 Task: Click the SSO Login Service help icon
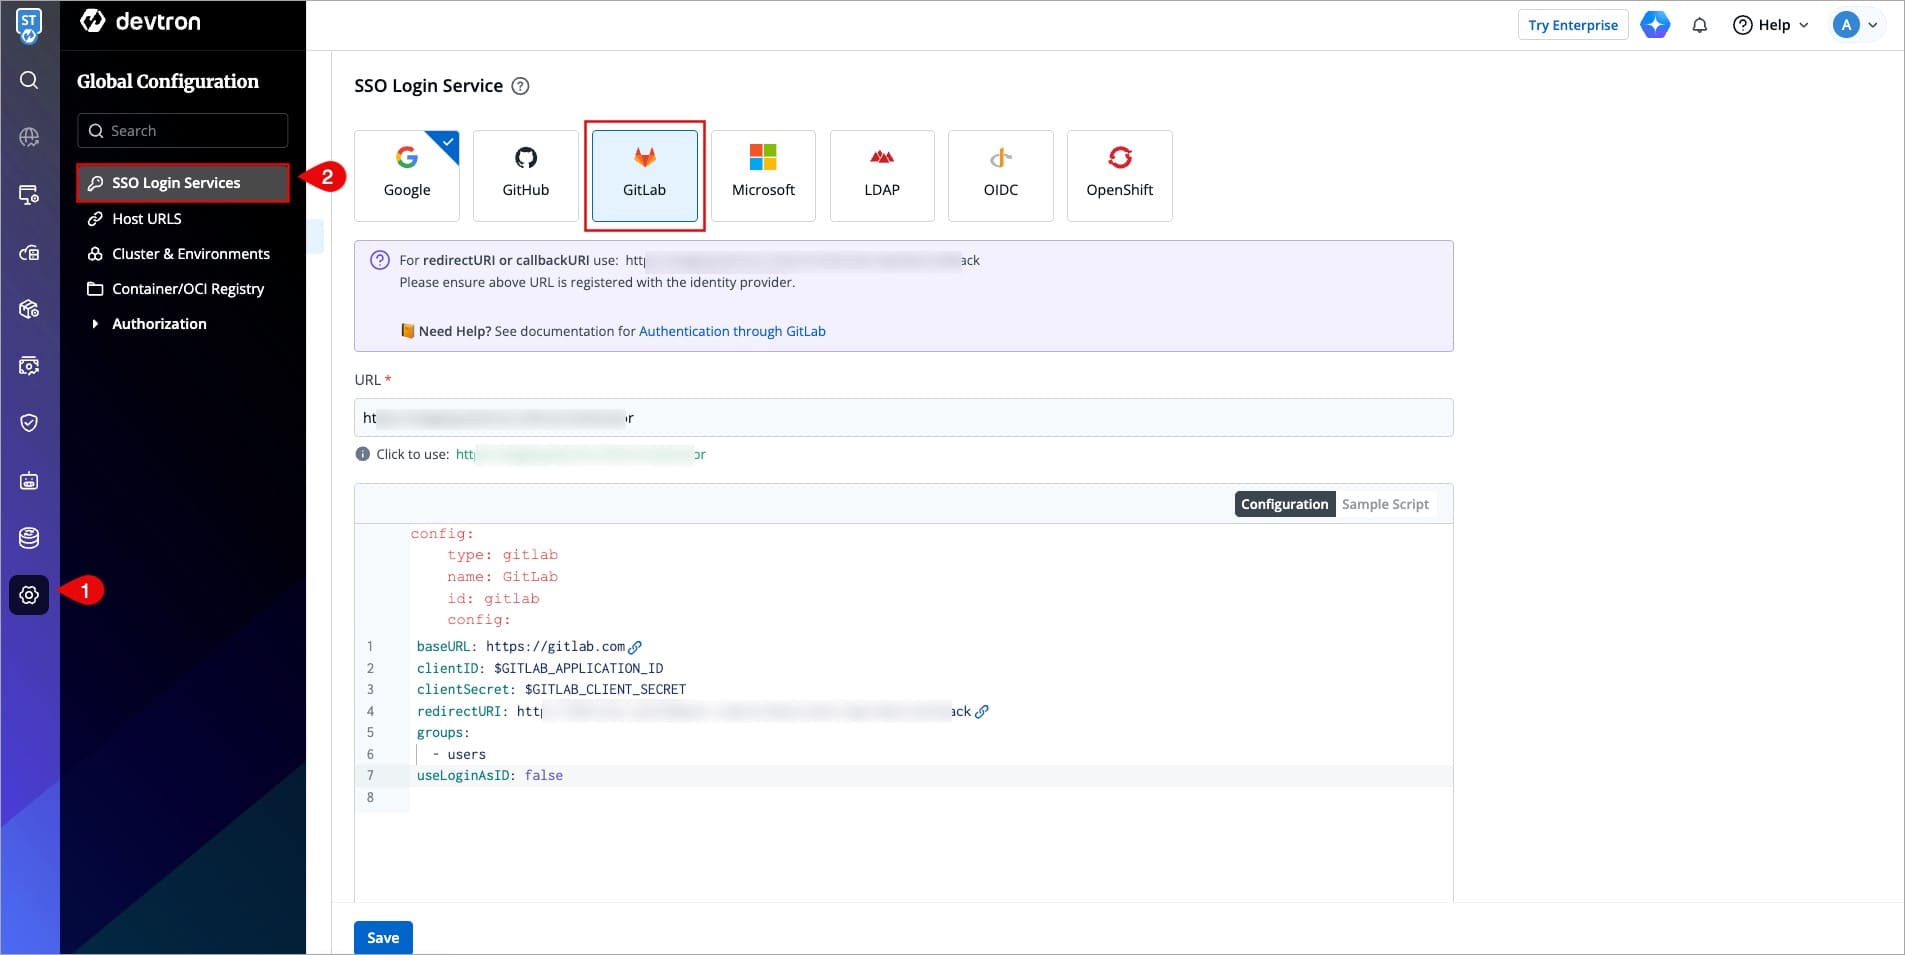coord(520,86)
